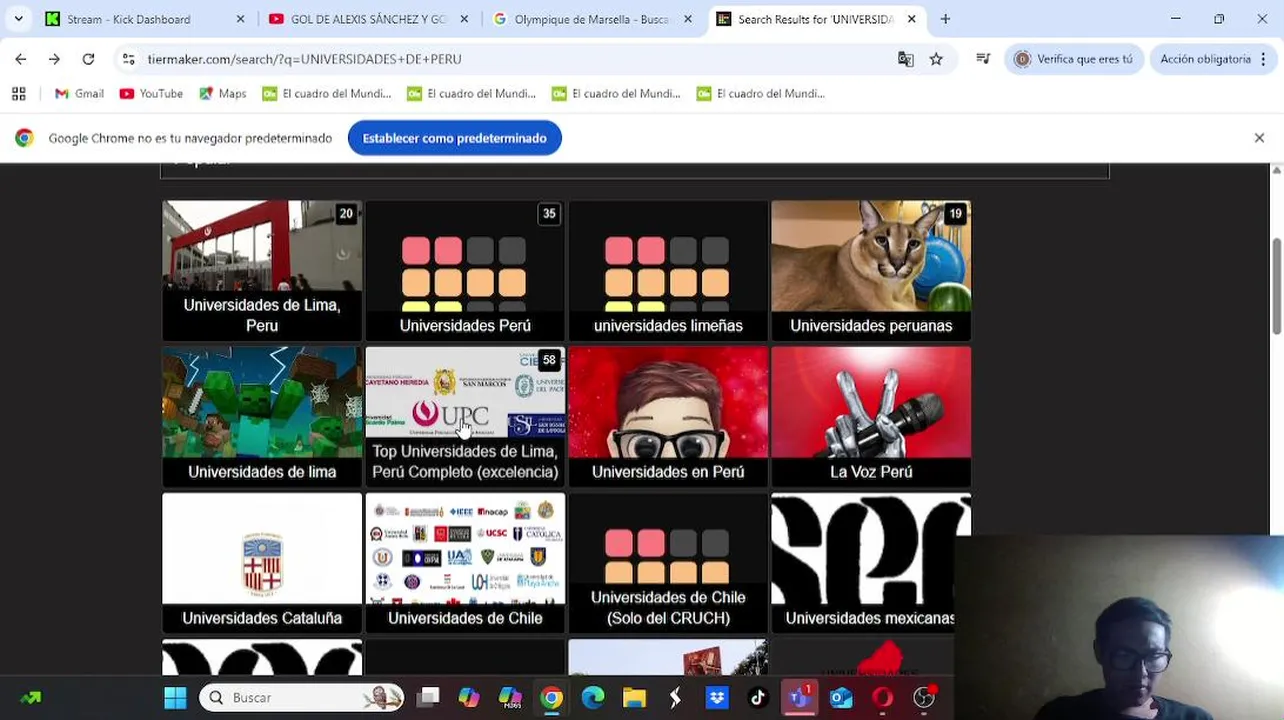Bookmark this page with star icon

click(936, 59)
